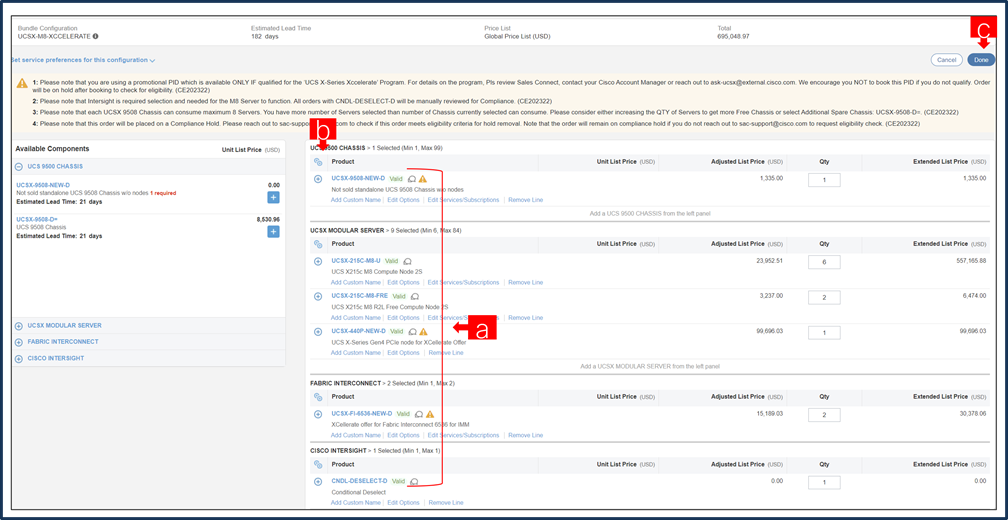Click headset icon next to UCSX-215C-M8-FRE
The width and height of the screenshot is (1008, 520).
coord(415,296)
